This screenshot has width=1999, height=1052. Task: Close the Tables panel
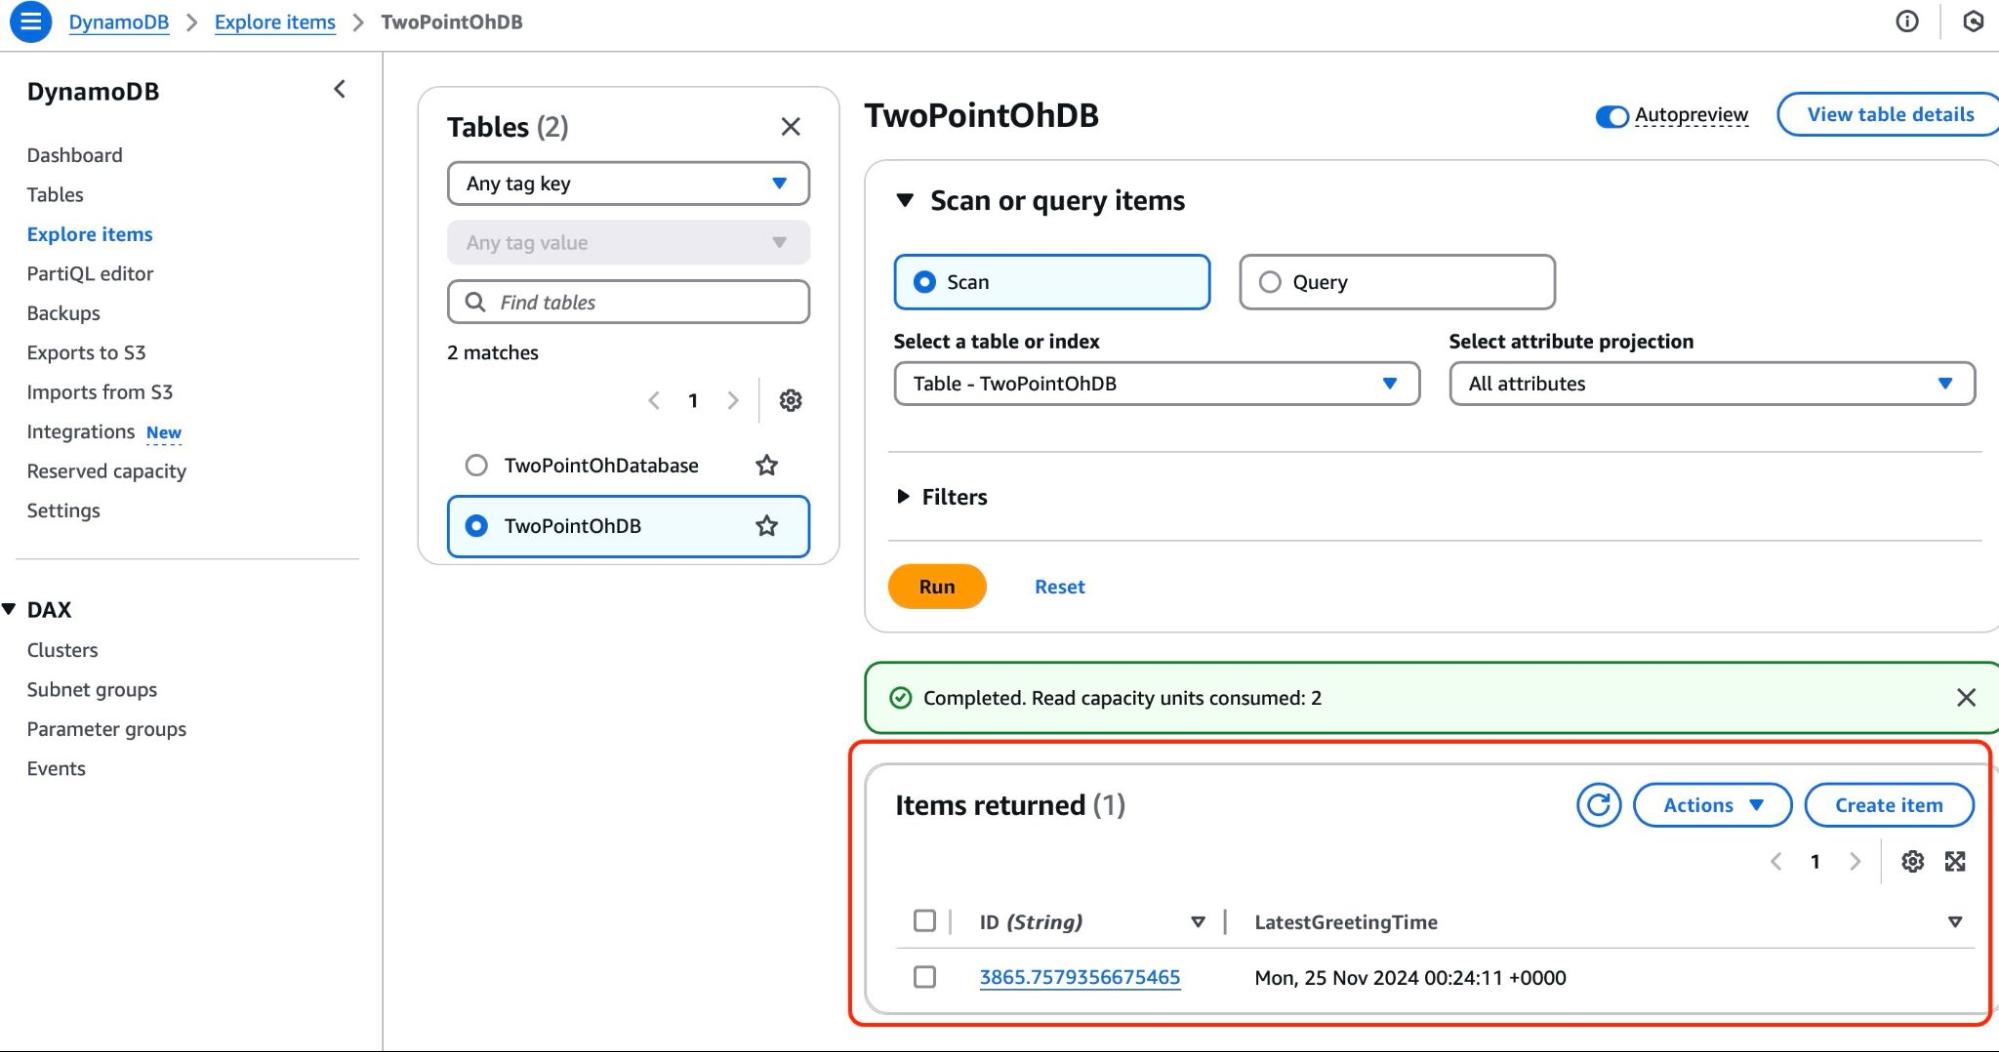tap(790, 127)
